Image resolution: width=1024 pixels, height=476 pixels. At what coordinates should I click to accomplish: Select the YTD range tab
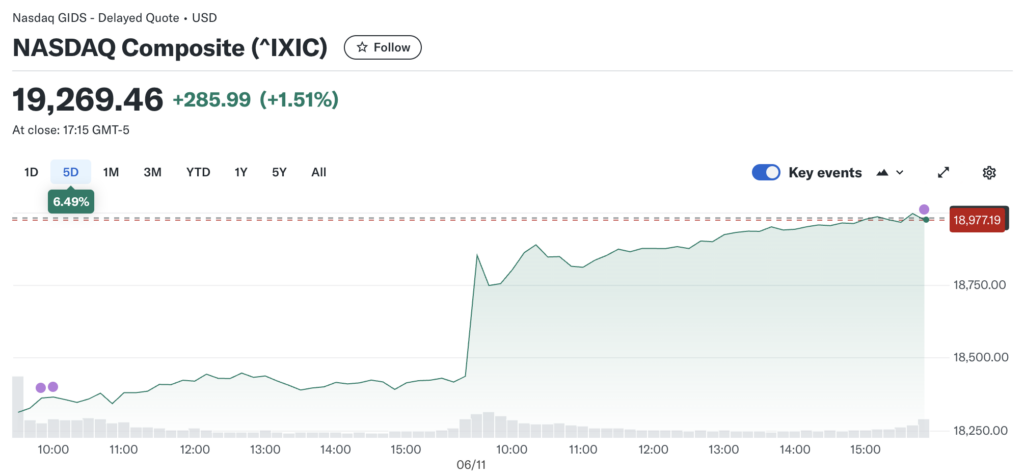click(198, 172)
